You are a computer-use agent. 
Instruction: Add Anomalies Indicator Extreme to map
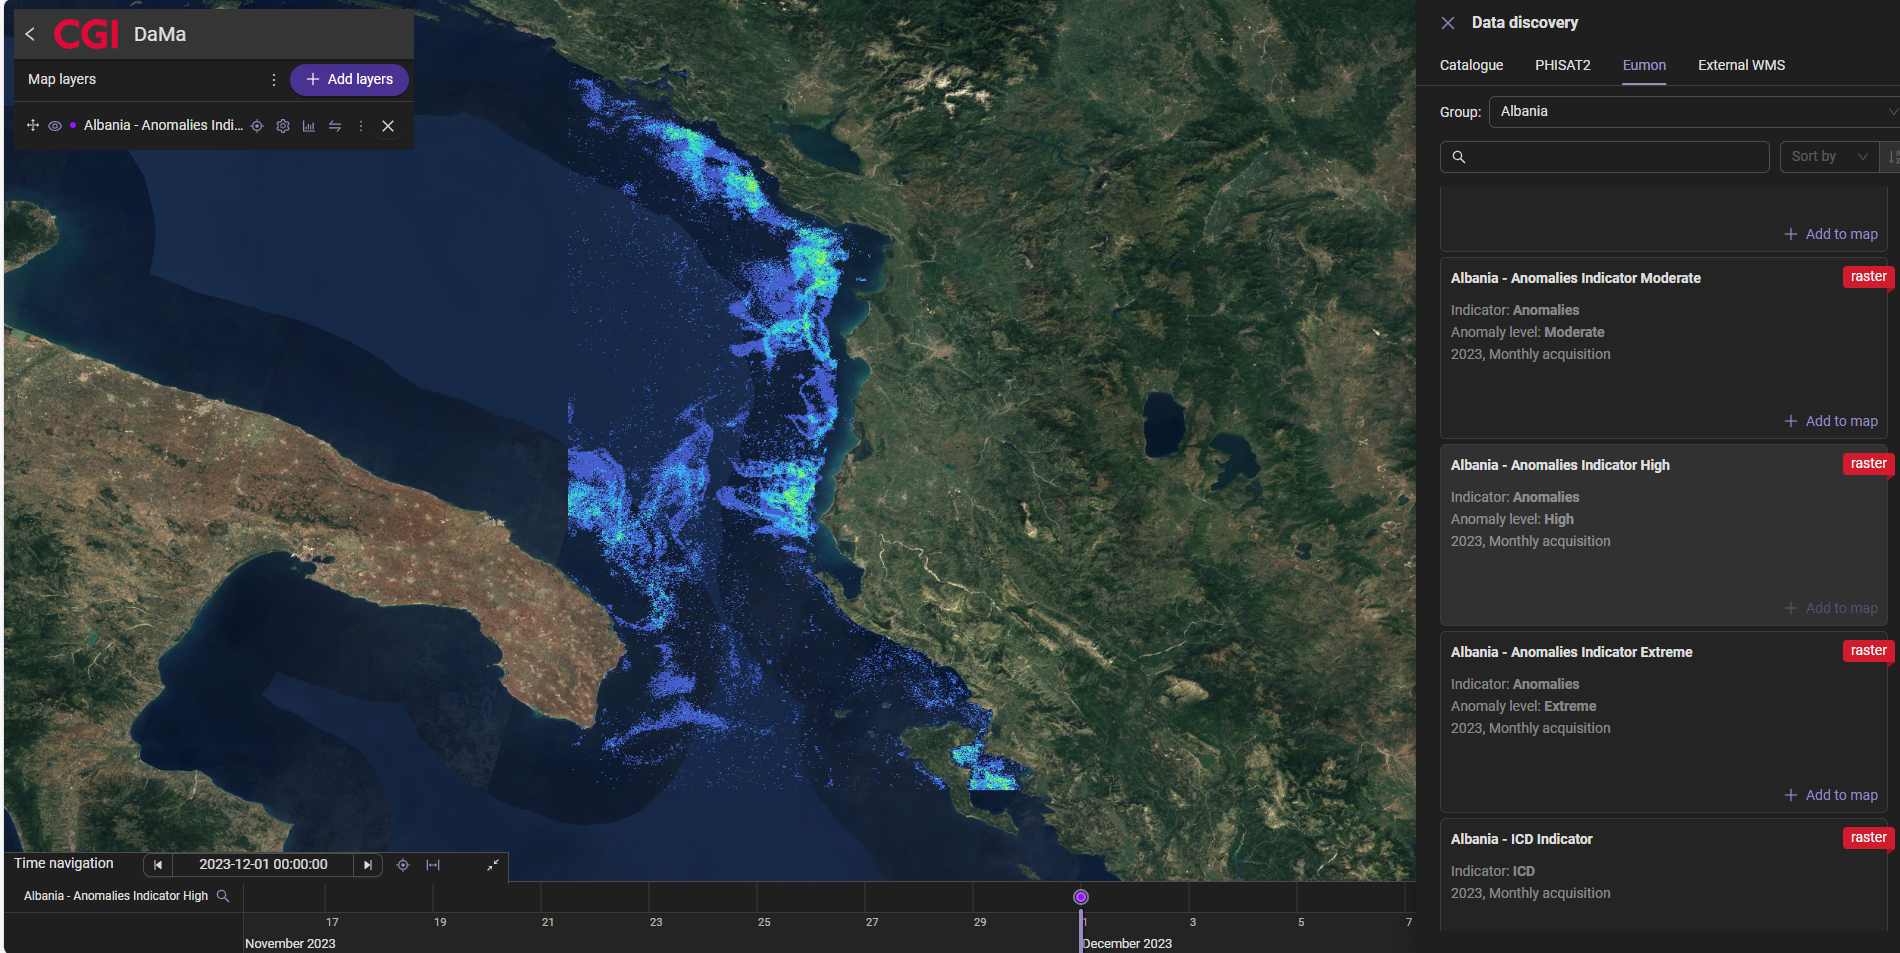pos(1831,795)
